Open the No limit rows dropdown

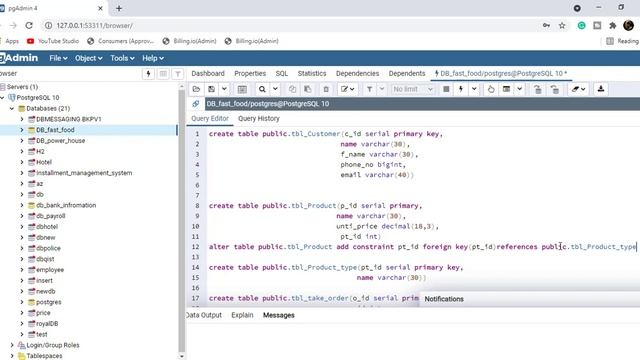413,89
